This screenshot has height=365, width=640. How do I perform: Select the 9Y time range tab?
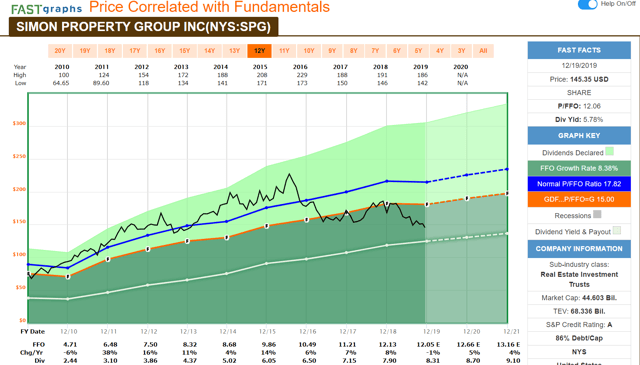332,51
